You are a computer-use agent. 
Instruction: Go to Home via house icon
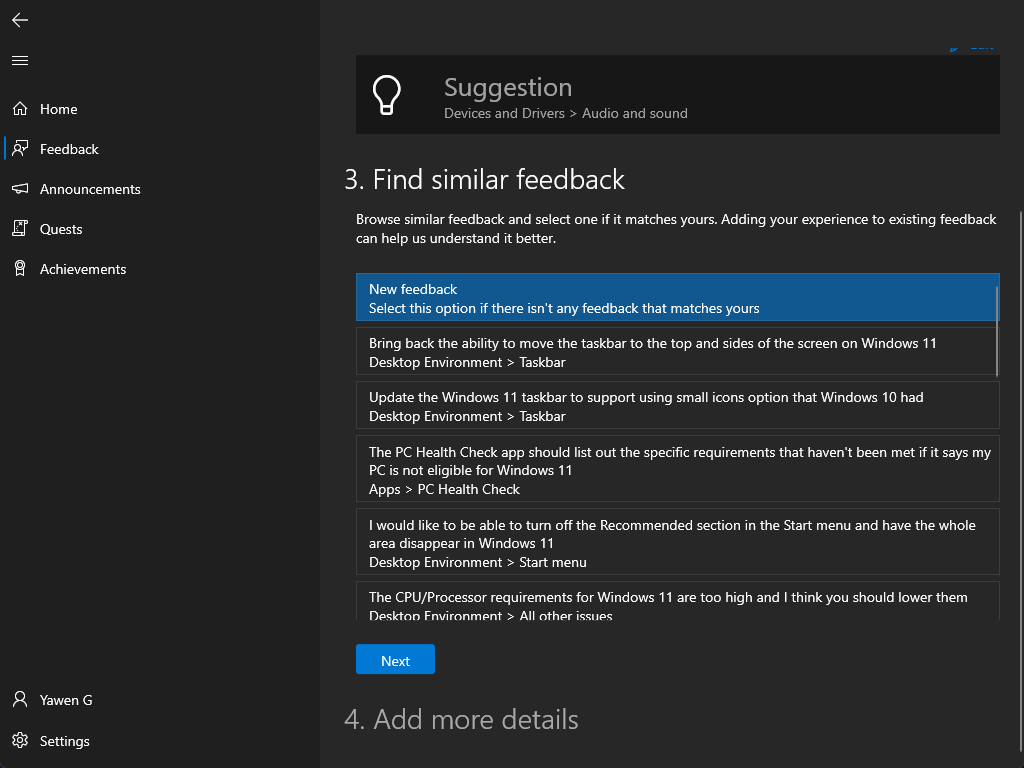click(x=20, y=109)
